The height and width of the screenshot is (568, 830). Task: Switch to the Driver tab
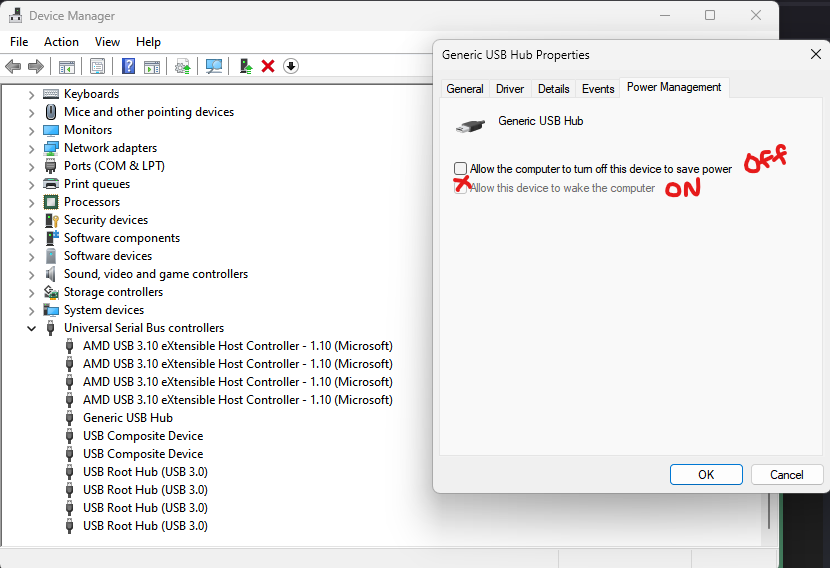tap(510, 88)
